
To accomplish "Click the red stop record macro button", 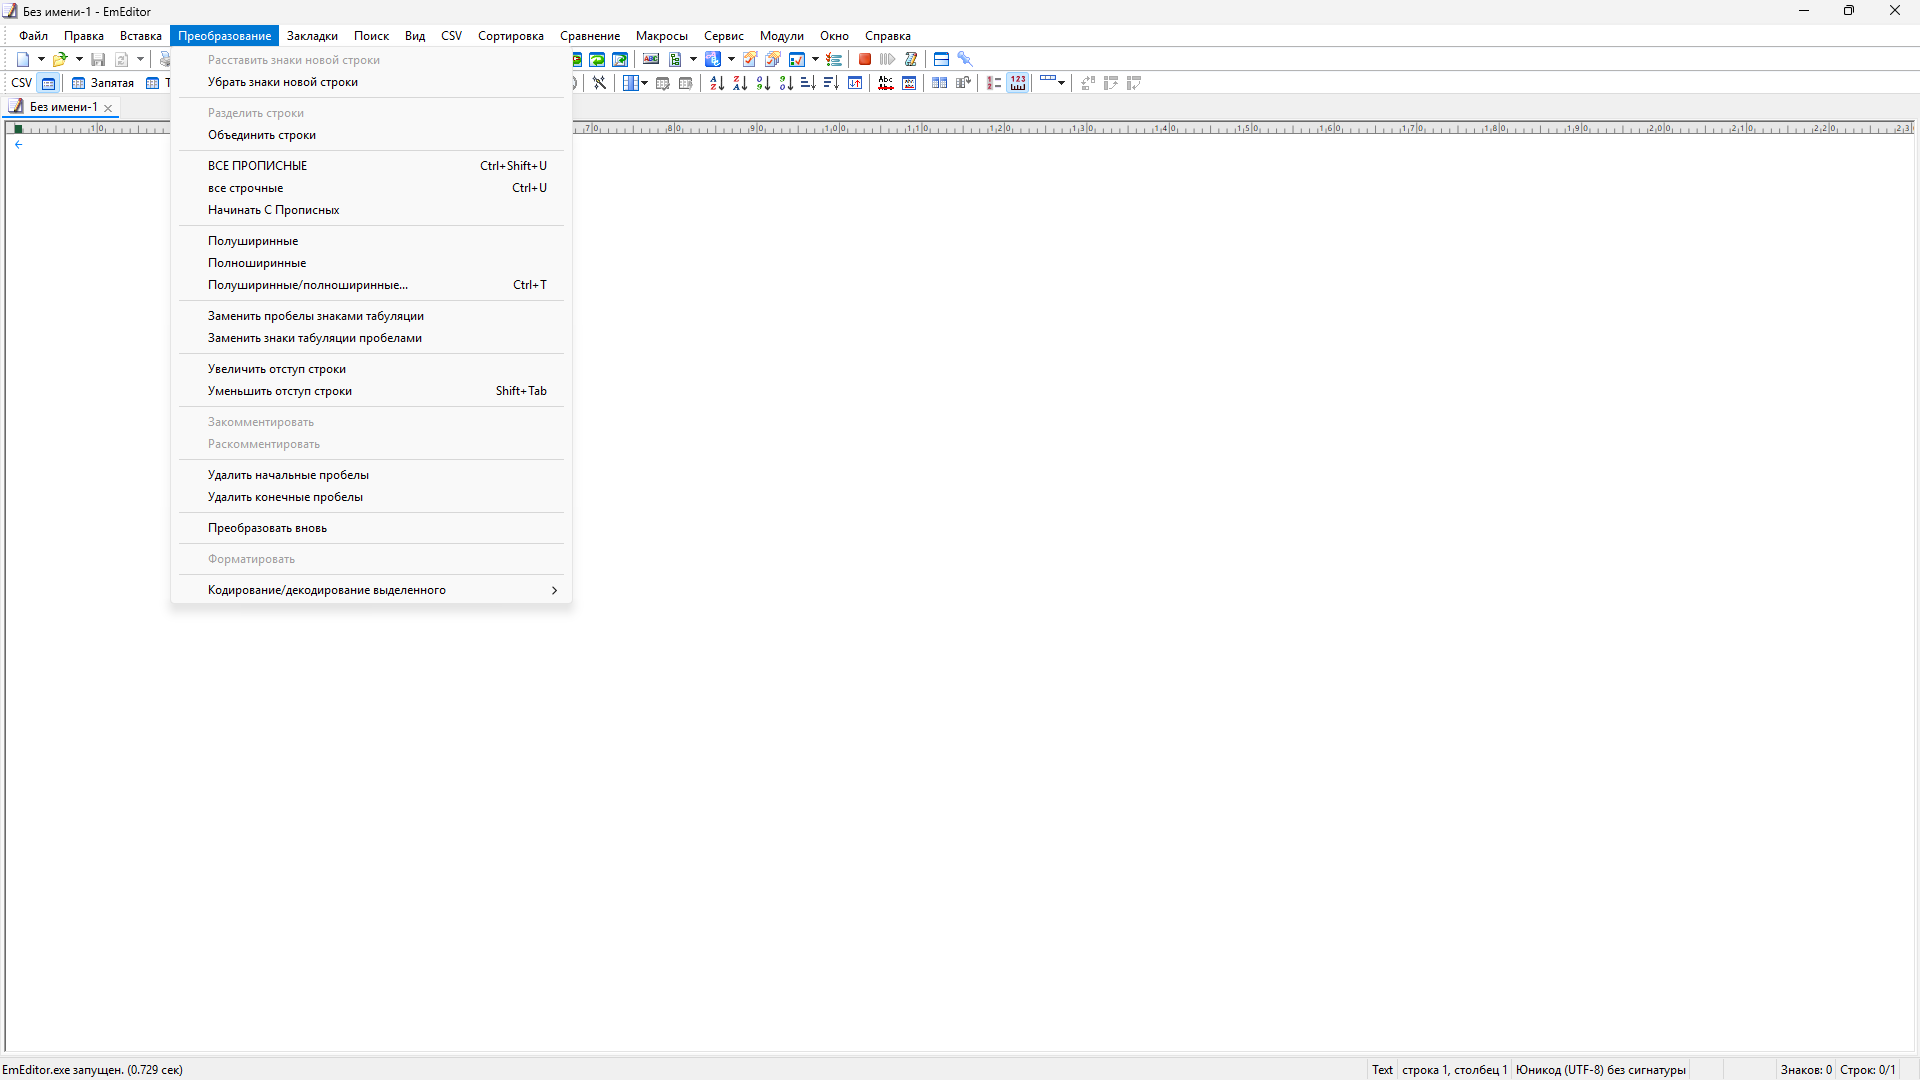I will click(865, 60).
